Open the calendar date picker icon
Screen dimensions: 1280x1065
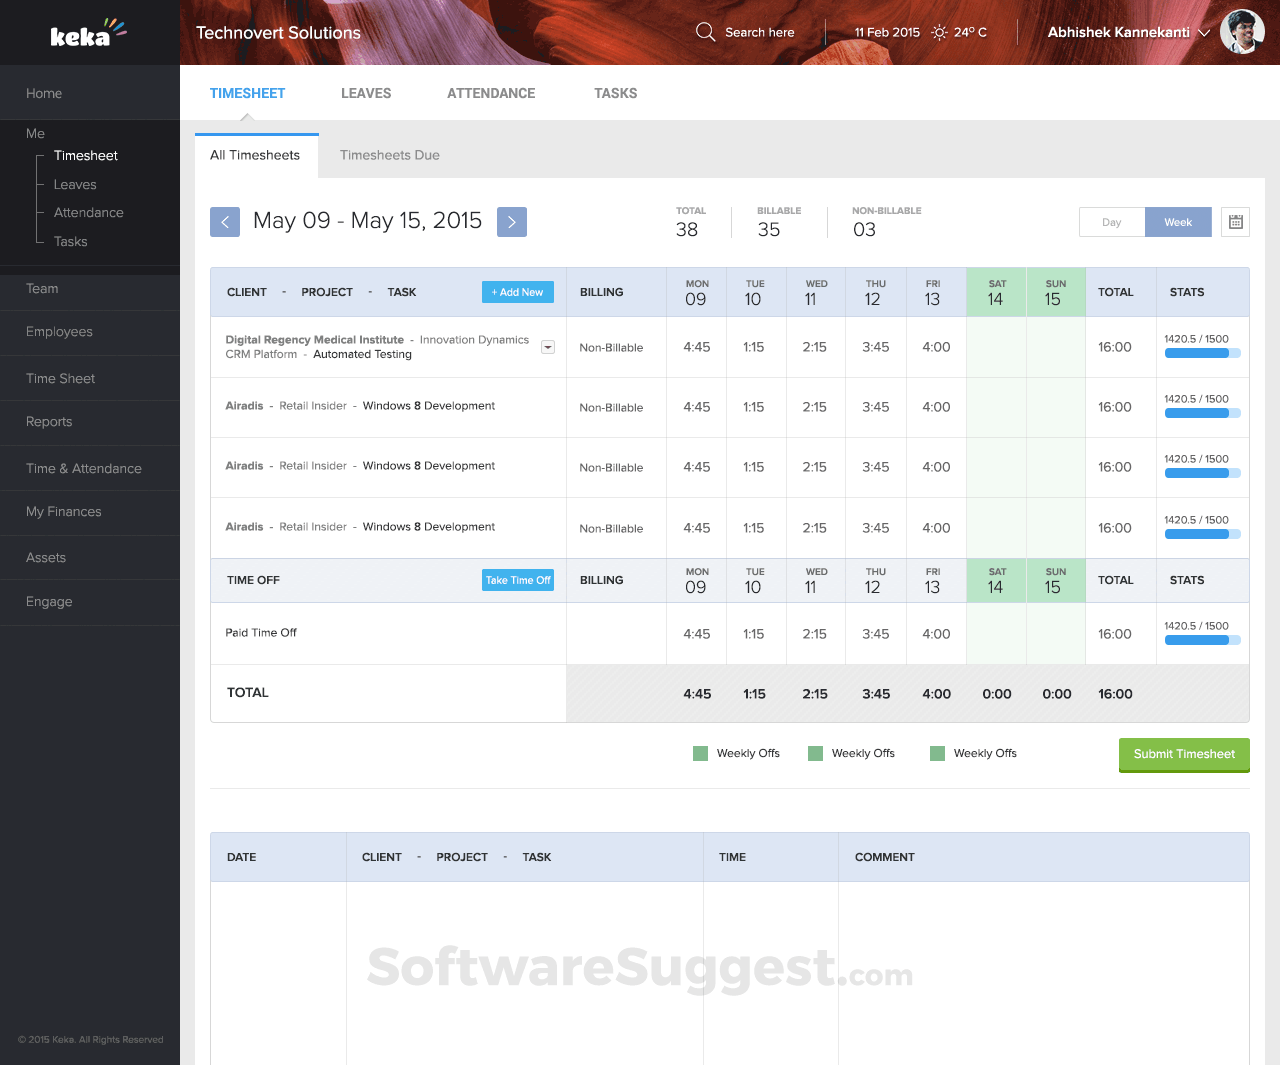1235,222
